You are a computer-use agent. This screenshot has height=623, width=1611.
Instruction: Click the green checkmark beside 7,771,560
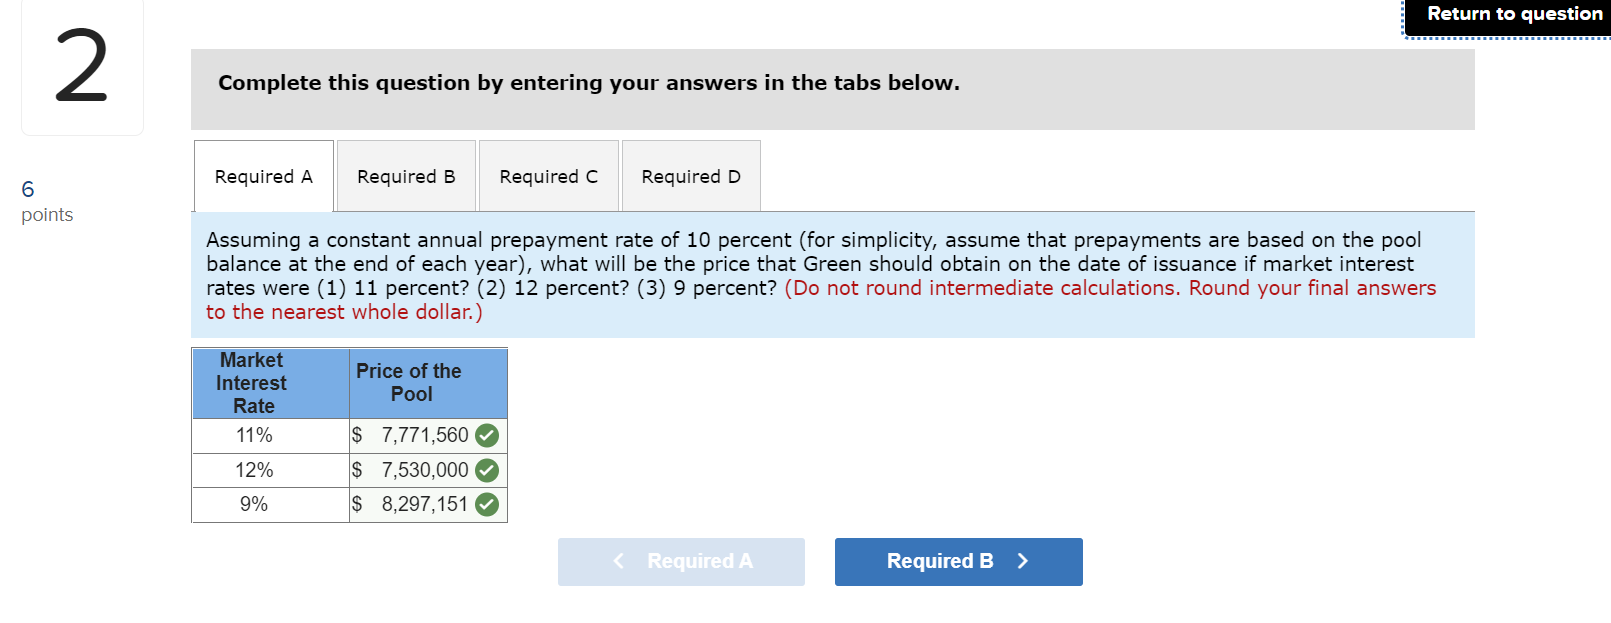(x=487, y=436)
